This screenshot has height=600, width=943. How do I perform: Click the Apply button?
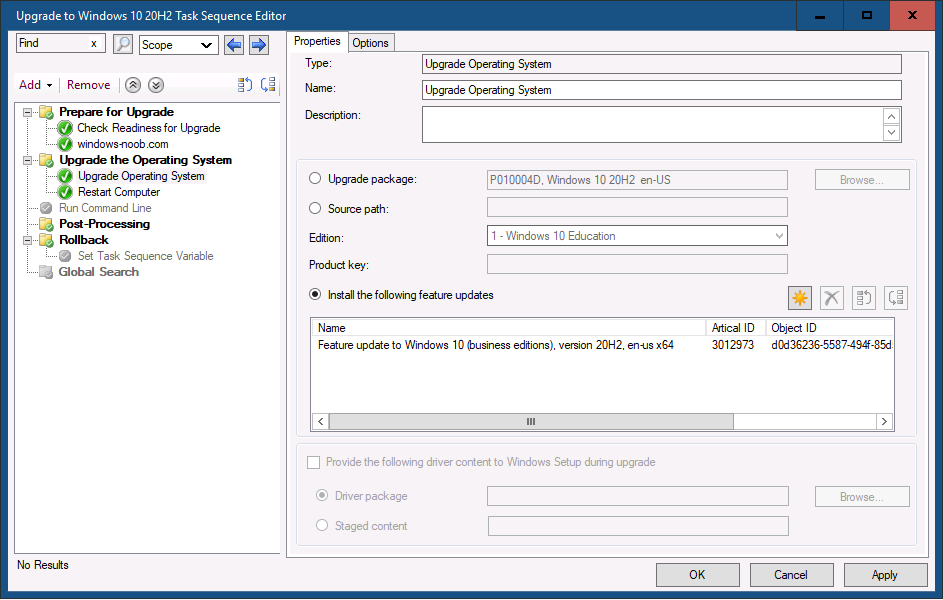pyautogui.click(x=885, y=575)
